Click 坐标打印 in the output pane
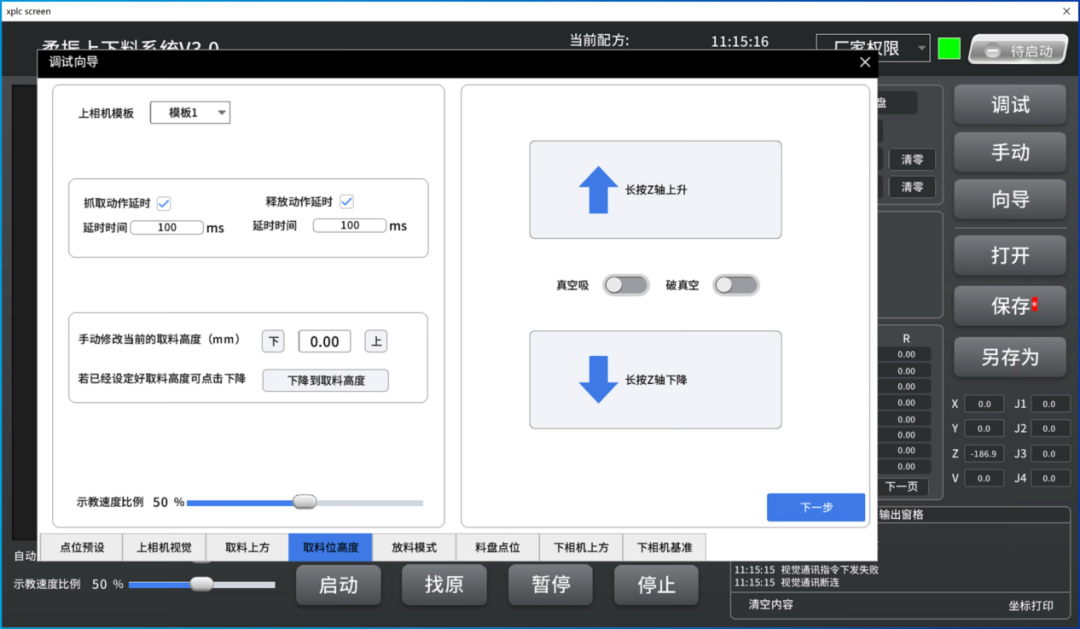 [1031, 606]
